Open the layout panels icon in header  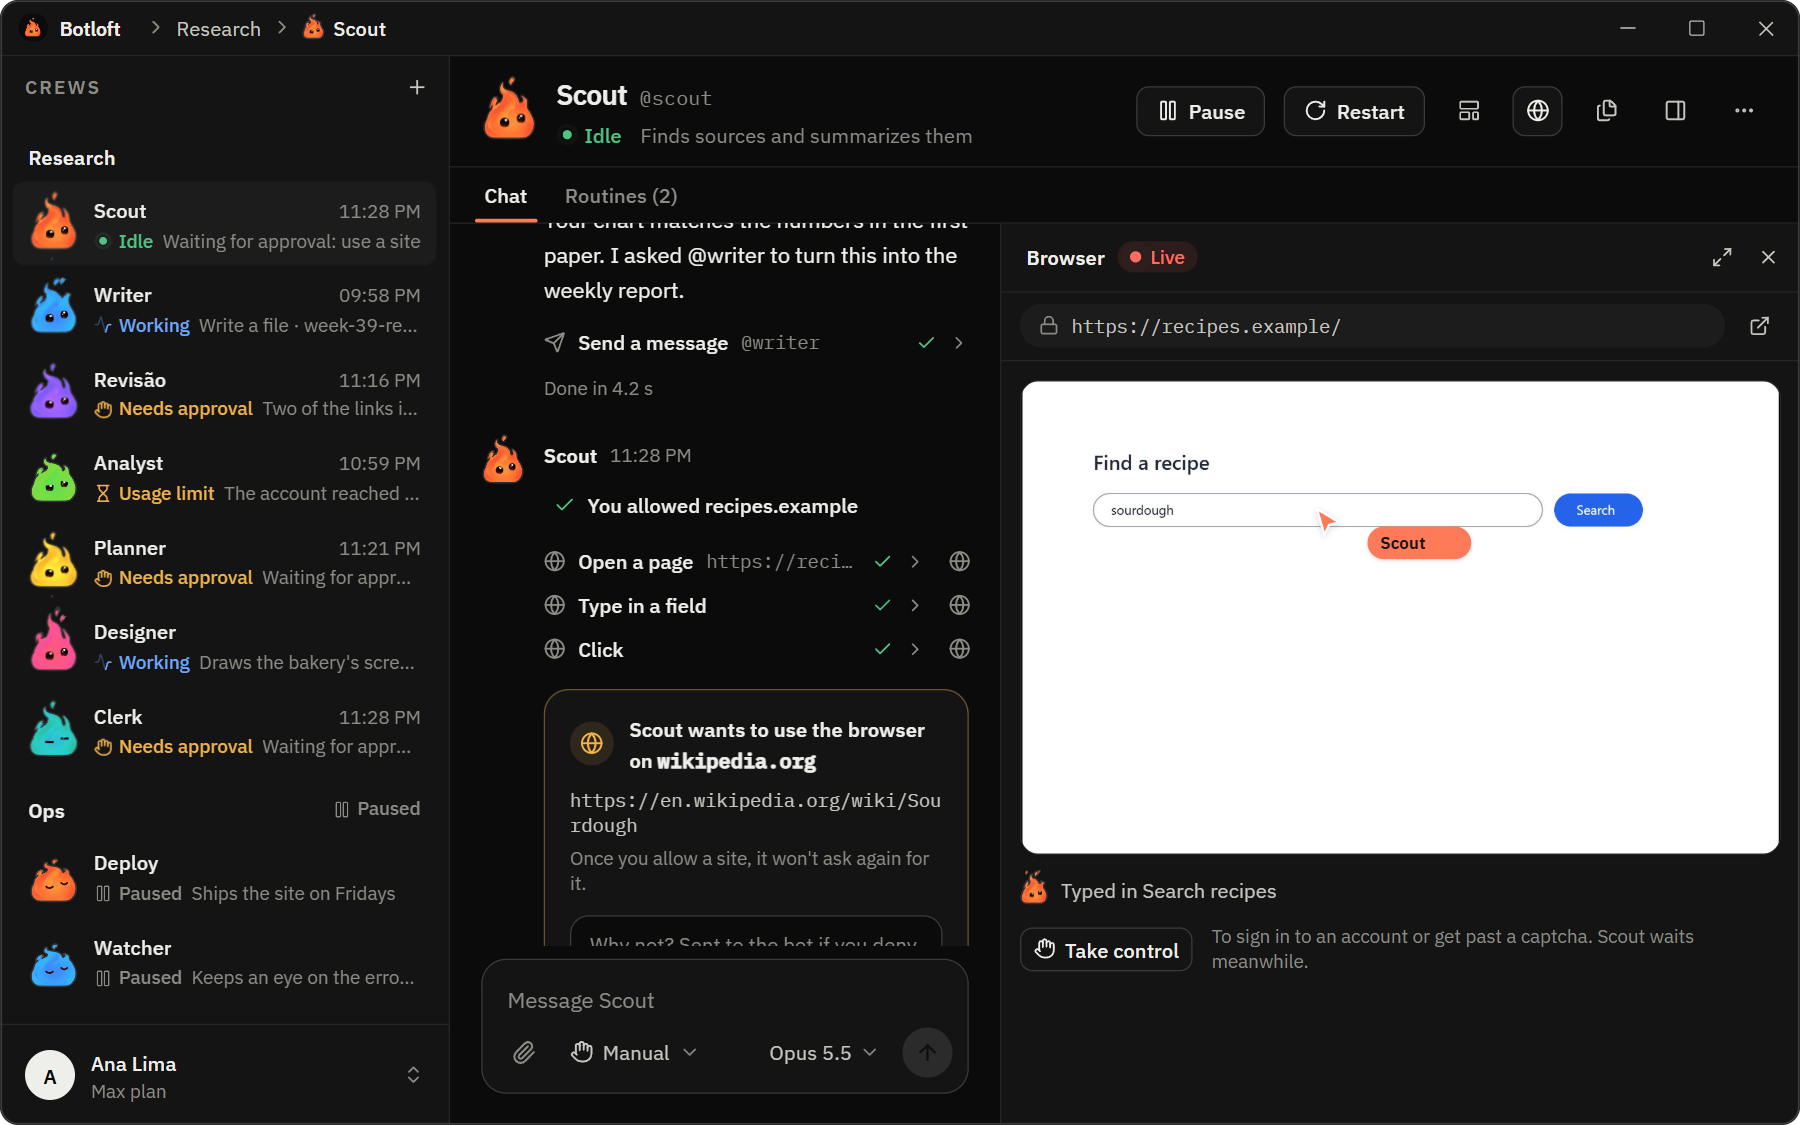point(1469,111)
